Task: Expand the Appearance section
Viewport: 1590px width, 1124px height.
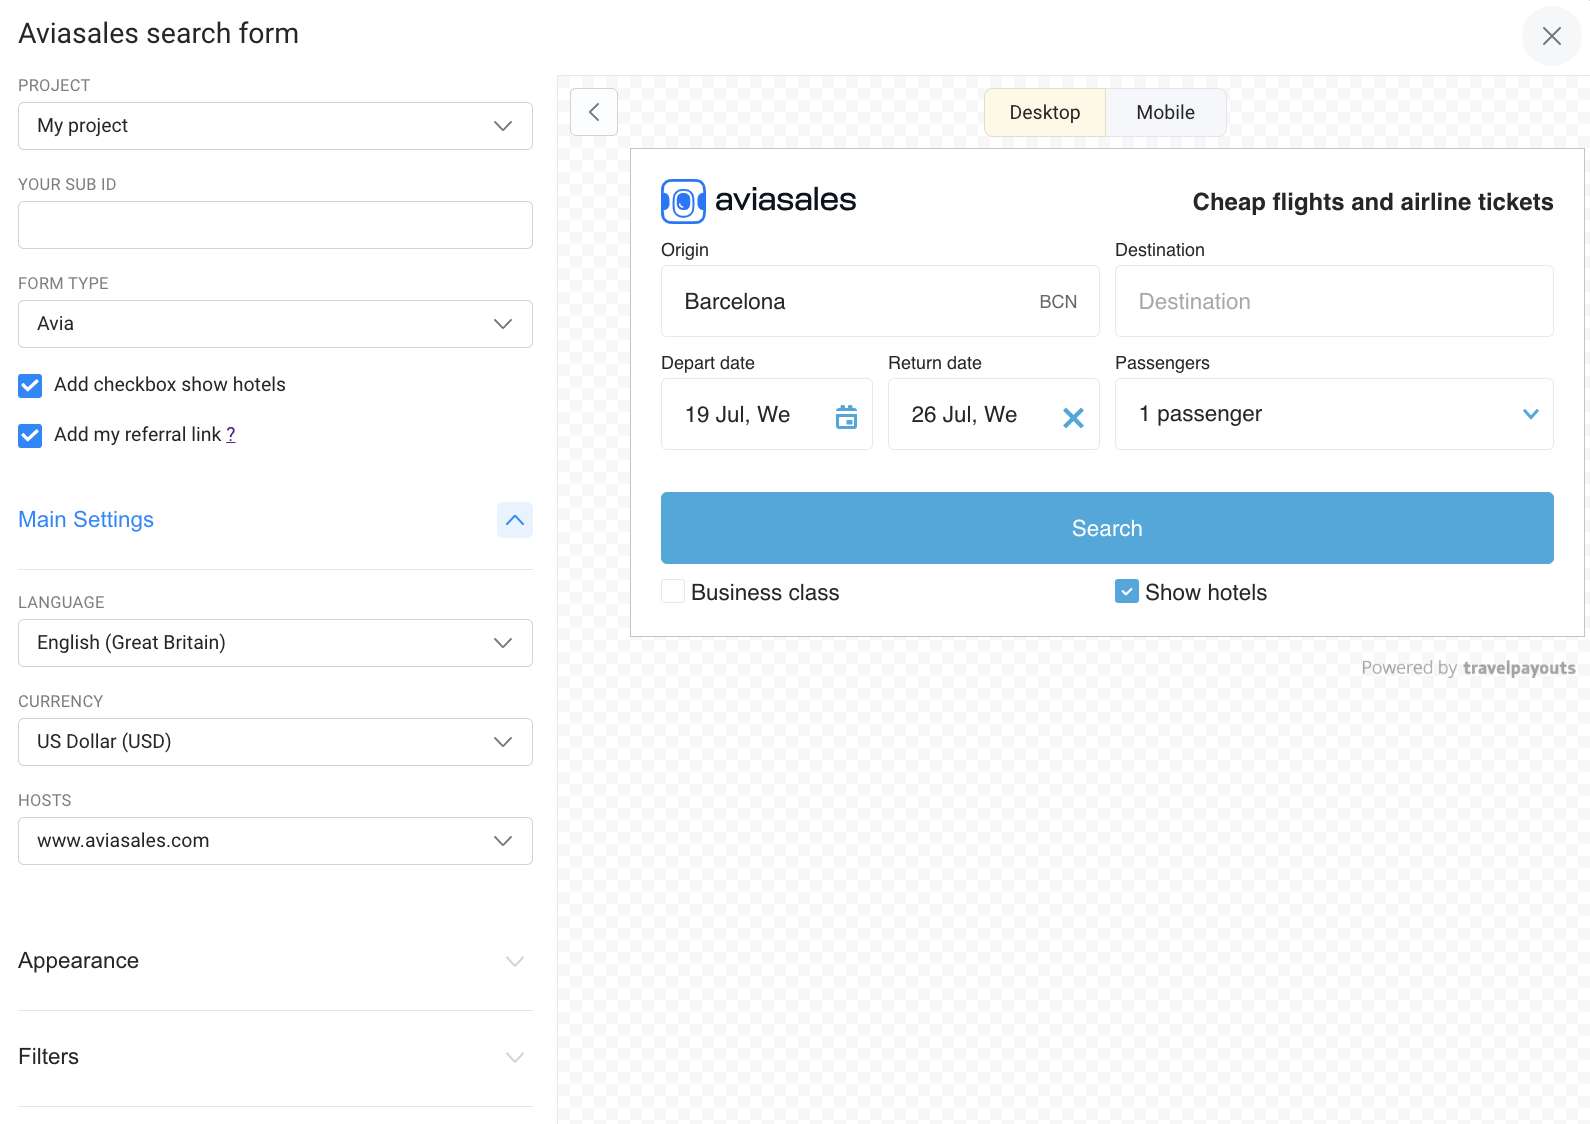Action: click(x=275, y=961)
